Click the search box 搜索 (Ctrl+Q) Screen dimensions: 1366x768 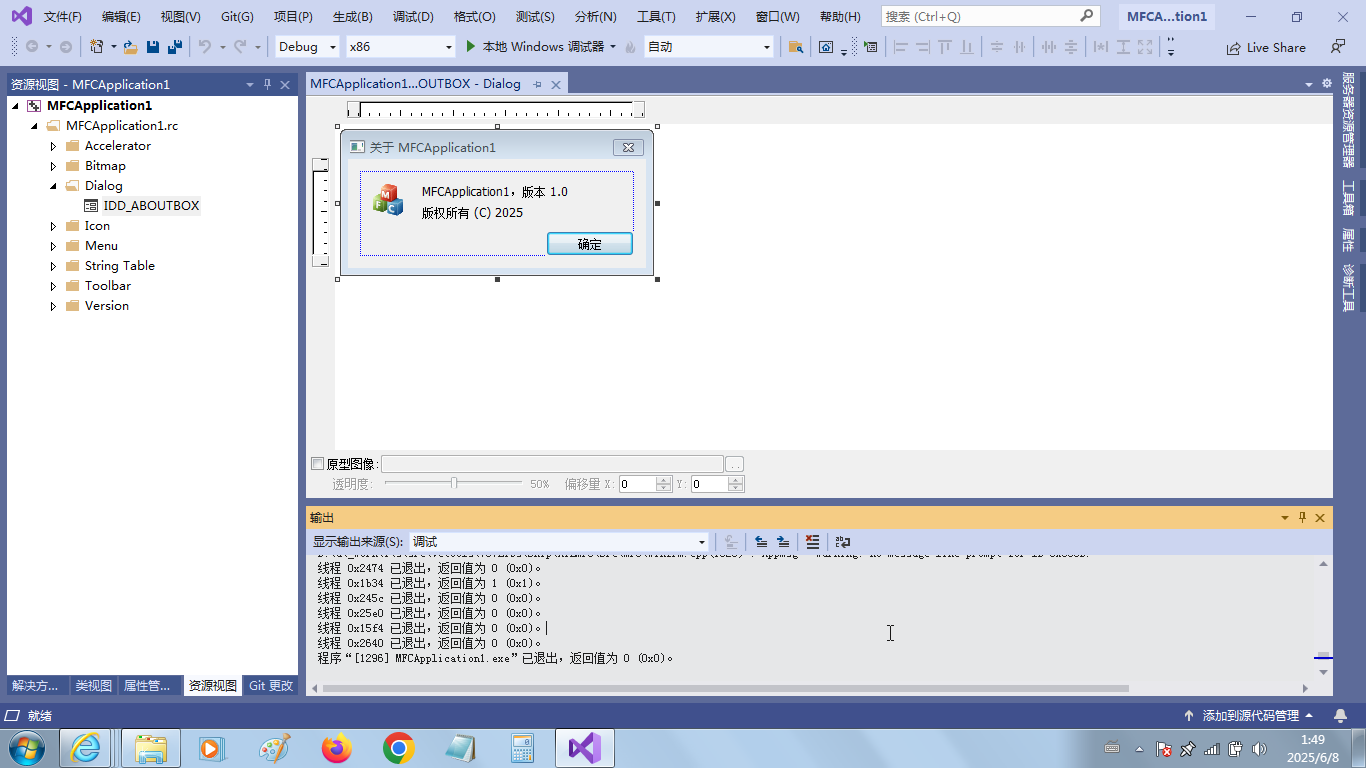(x=990, y=16)
